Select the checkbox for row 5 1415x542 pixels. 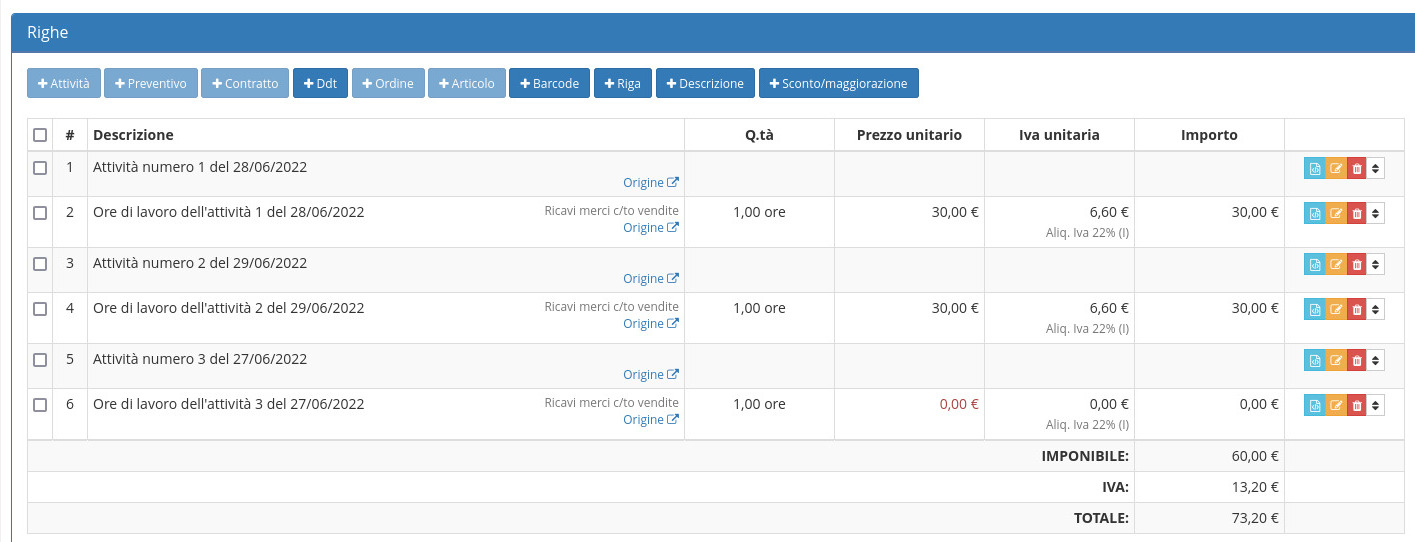pyautogui.click(x=40, y=359)
